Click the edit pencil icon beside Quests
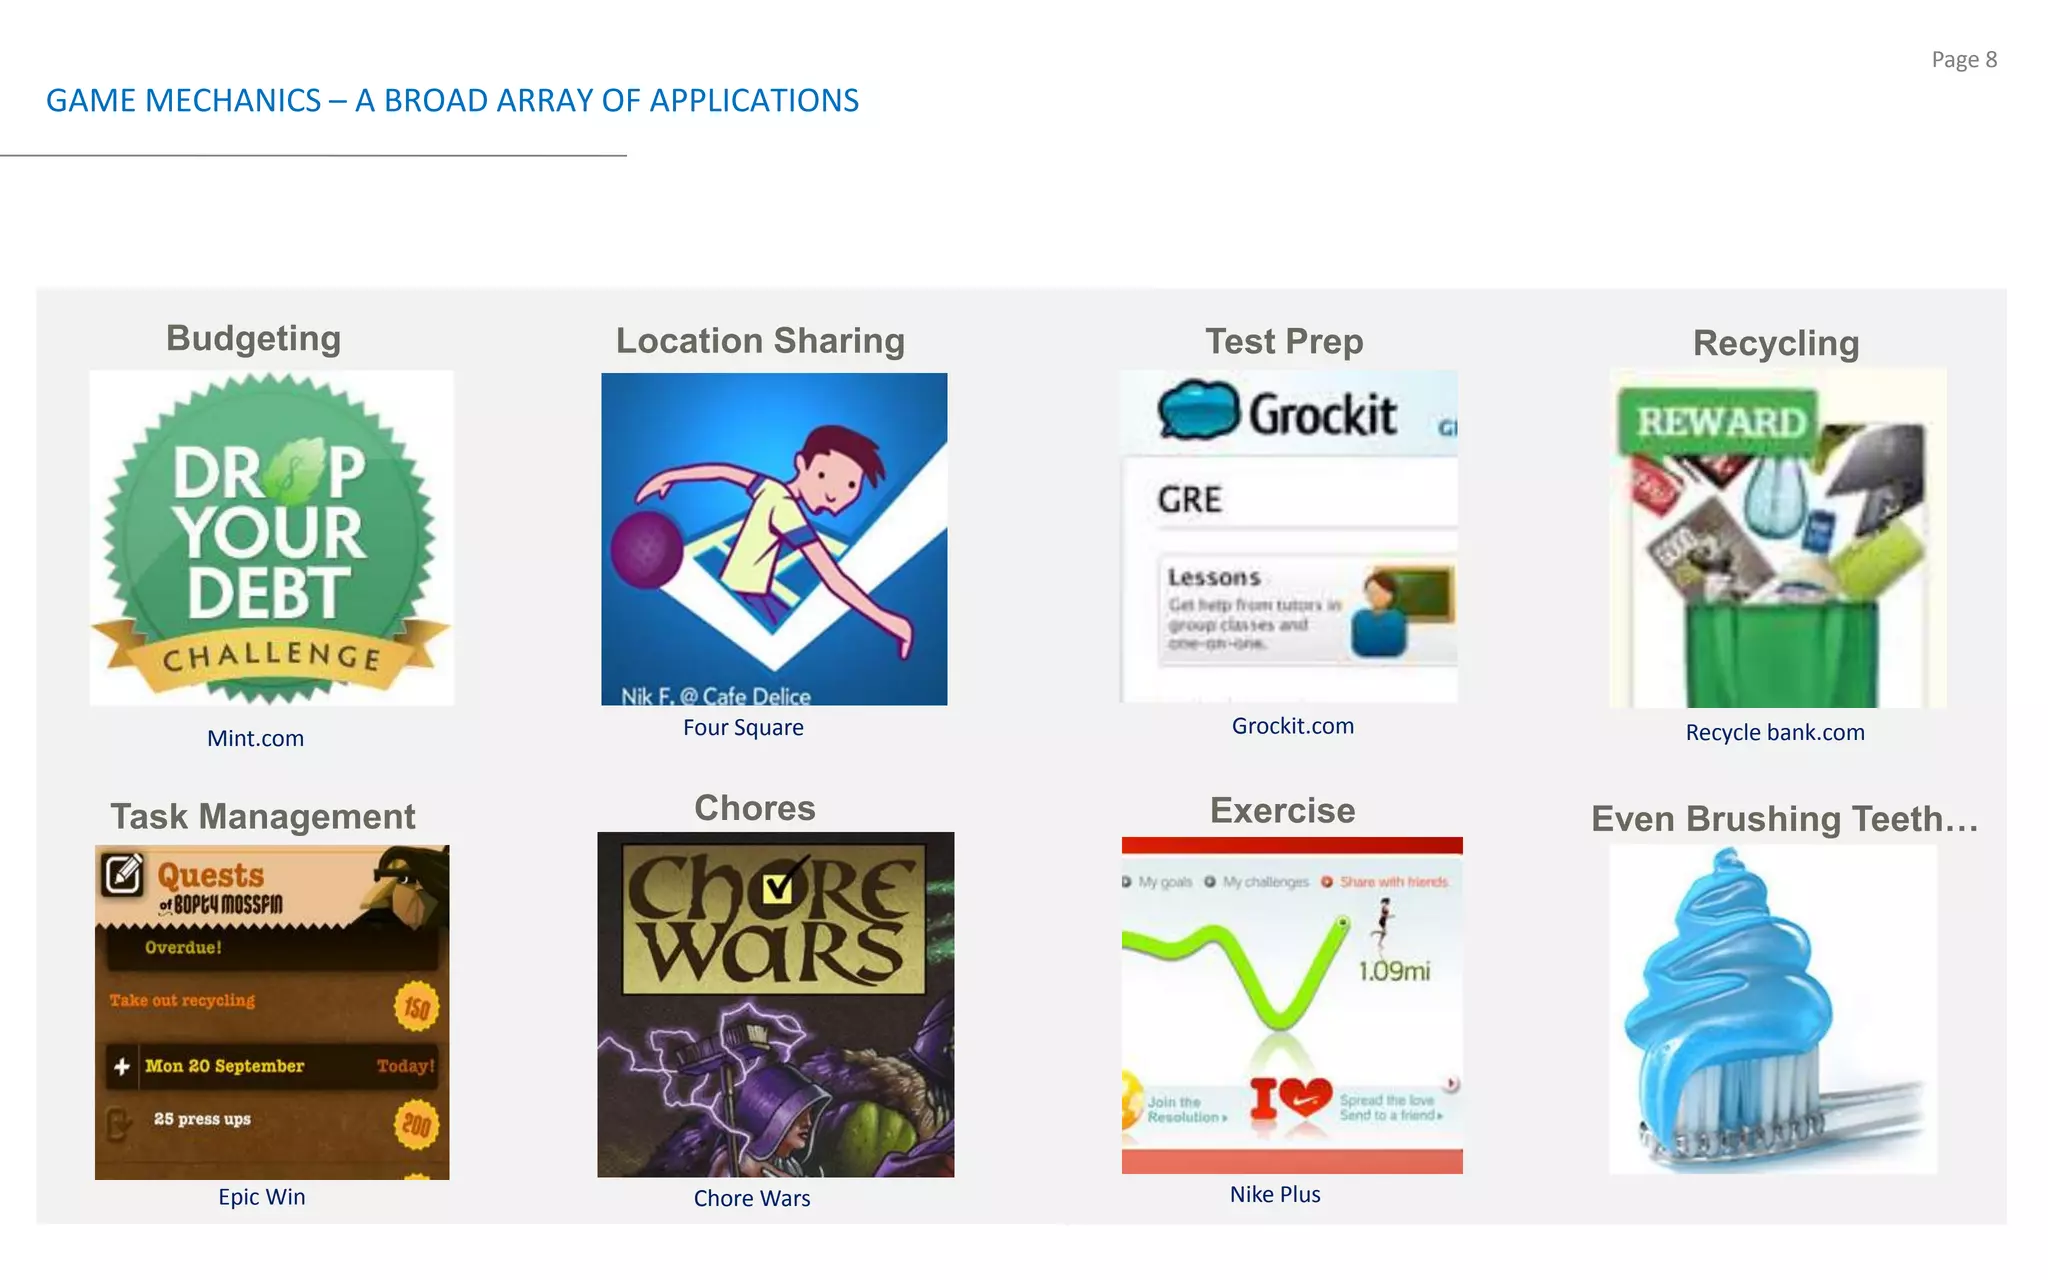Image resolution: width=2048 pixels, height=1280 pixels. pyautogui.click(x=123, y=874)
